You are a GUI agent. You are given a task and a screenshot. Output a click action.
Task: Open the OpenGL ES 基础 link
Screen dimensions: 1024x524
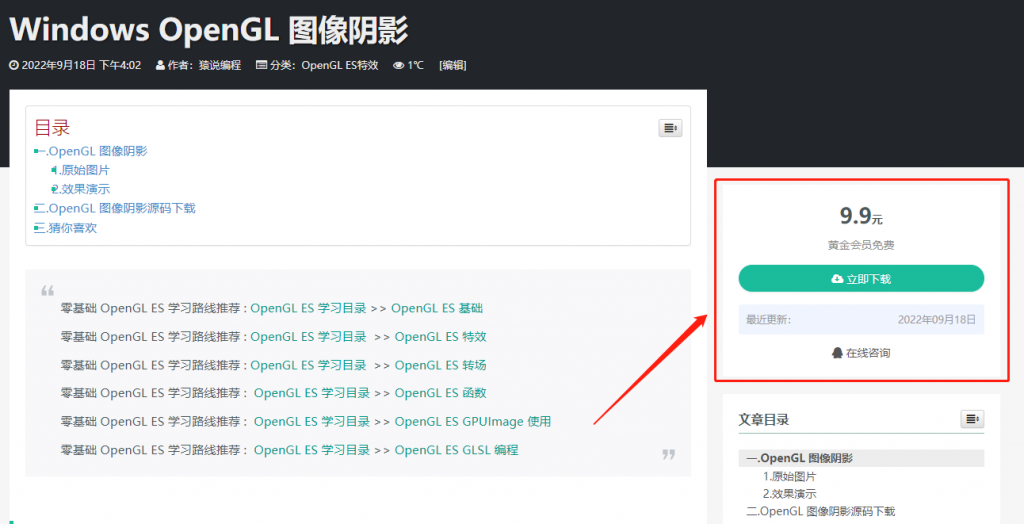coord(437,308)
